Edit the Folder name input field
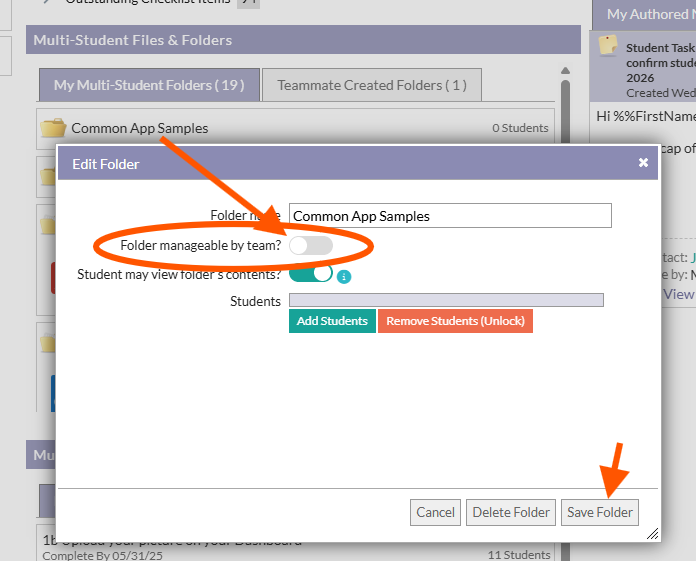 point(450,216)
